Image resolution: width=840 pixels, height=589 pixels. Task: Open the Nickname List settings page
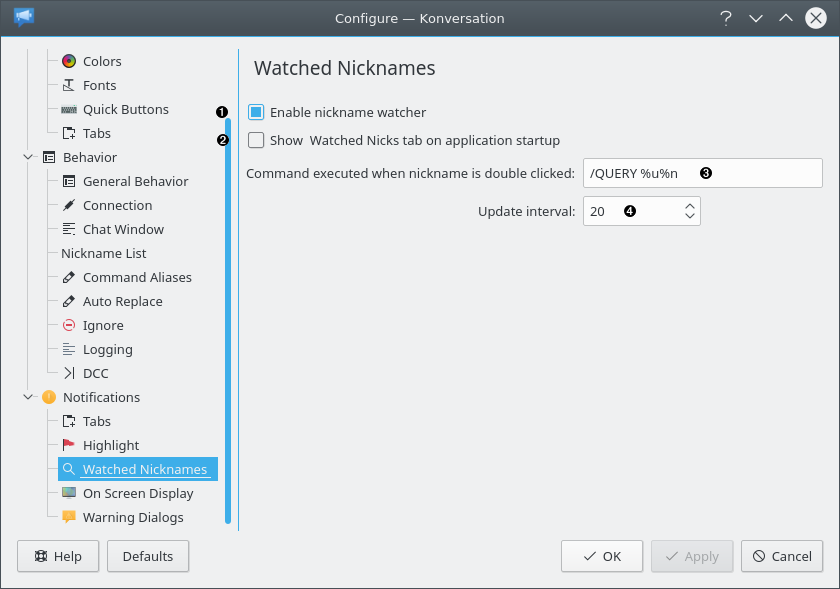click(104, 253)
